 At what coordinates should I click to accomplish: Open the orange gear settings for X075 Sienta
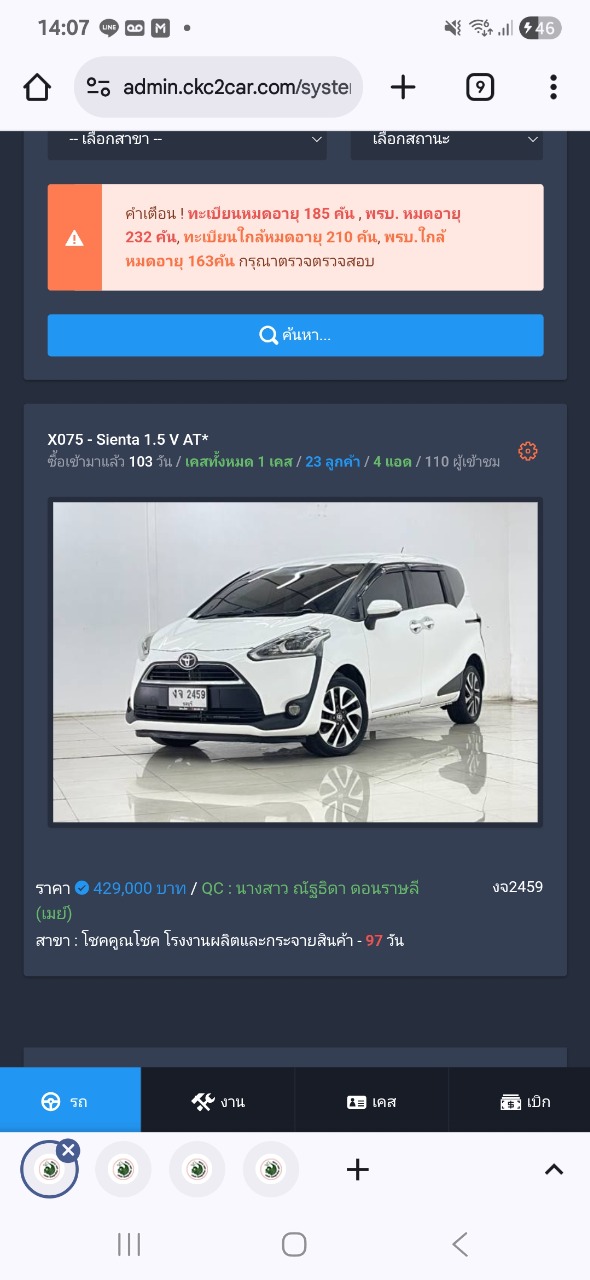tap(528, 451)
